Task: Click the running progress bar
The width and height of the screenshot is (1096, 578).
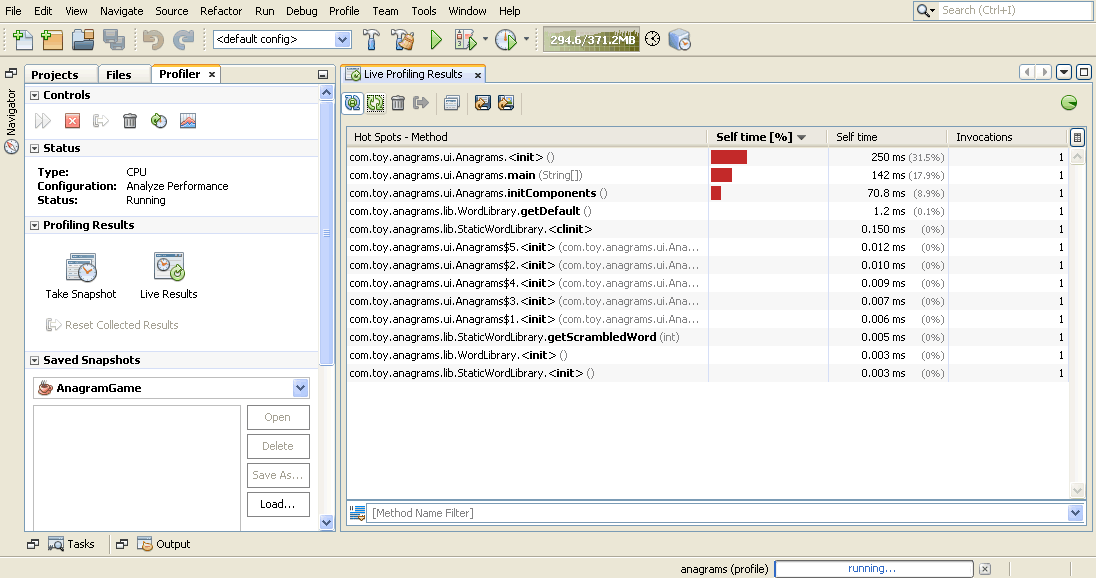Action: pyautogui.click(x=873, y=569)
